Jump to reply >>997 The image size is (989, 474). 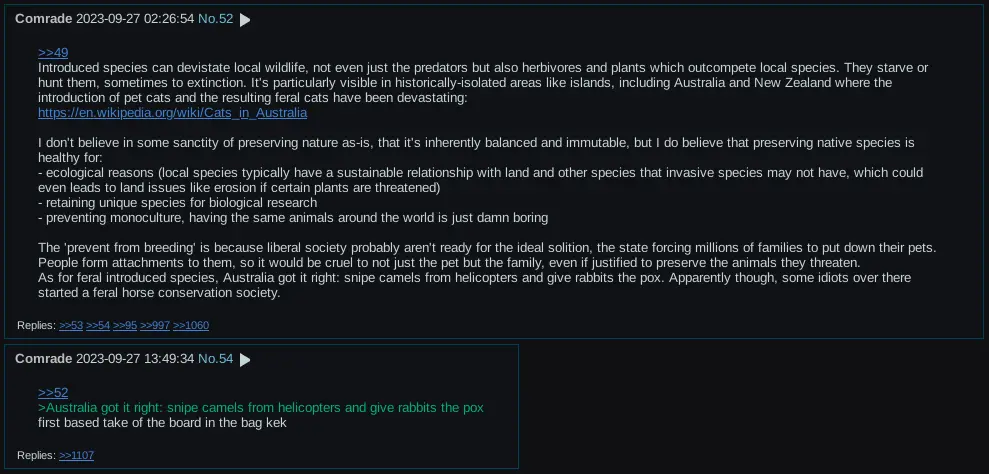click(155, 326)
